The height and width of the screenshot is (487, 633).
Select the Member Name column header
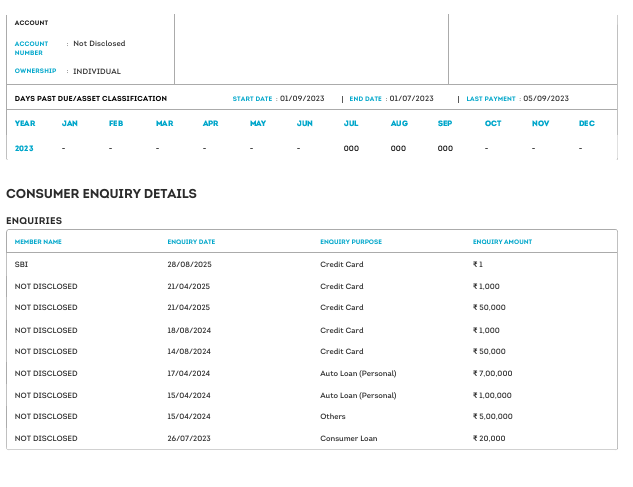coord(38,242)
